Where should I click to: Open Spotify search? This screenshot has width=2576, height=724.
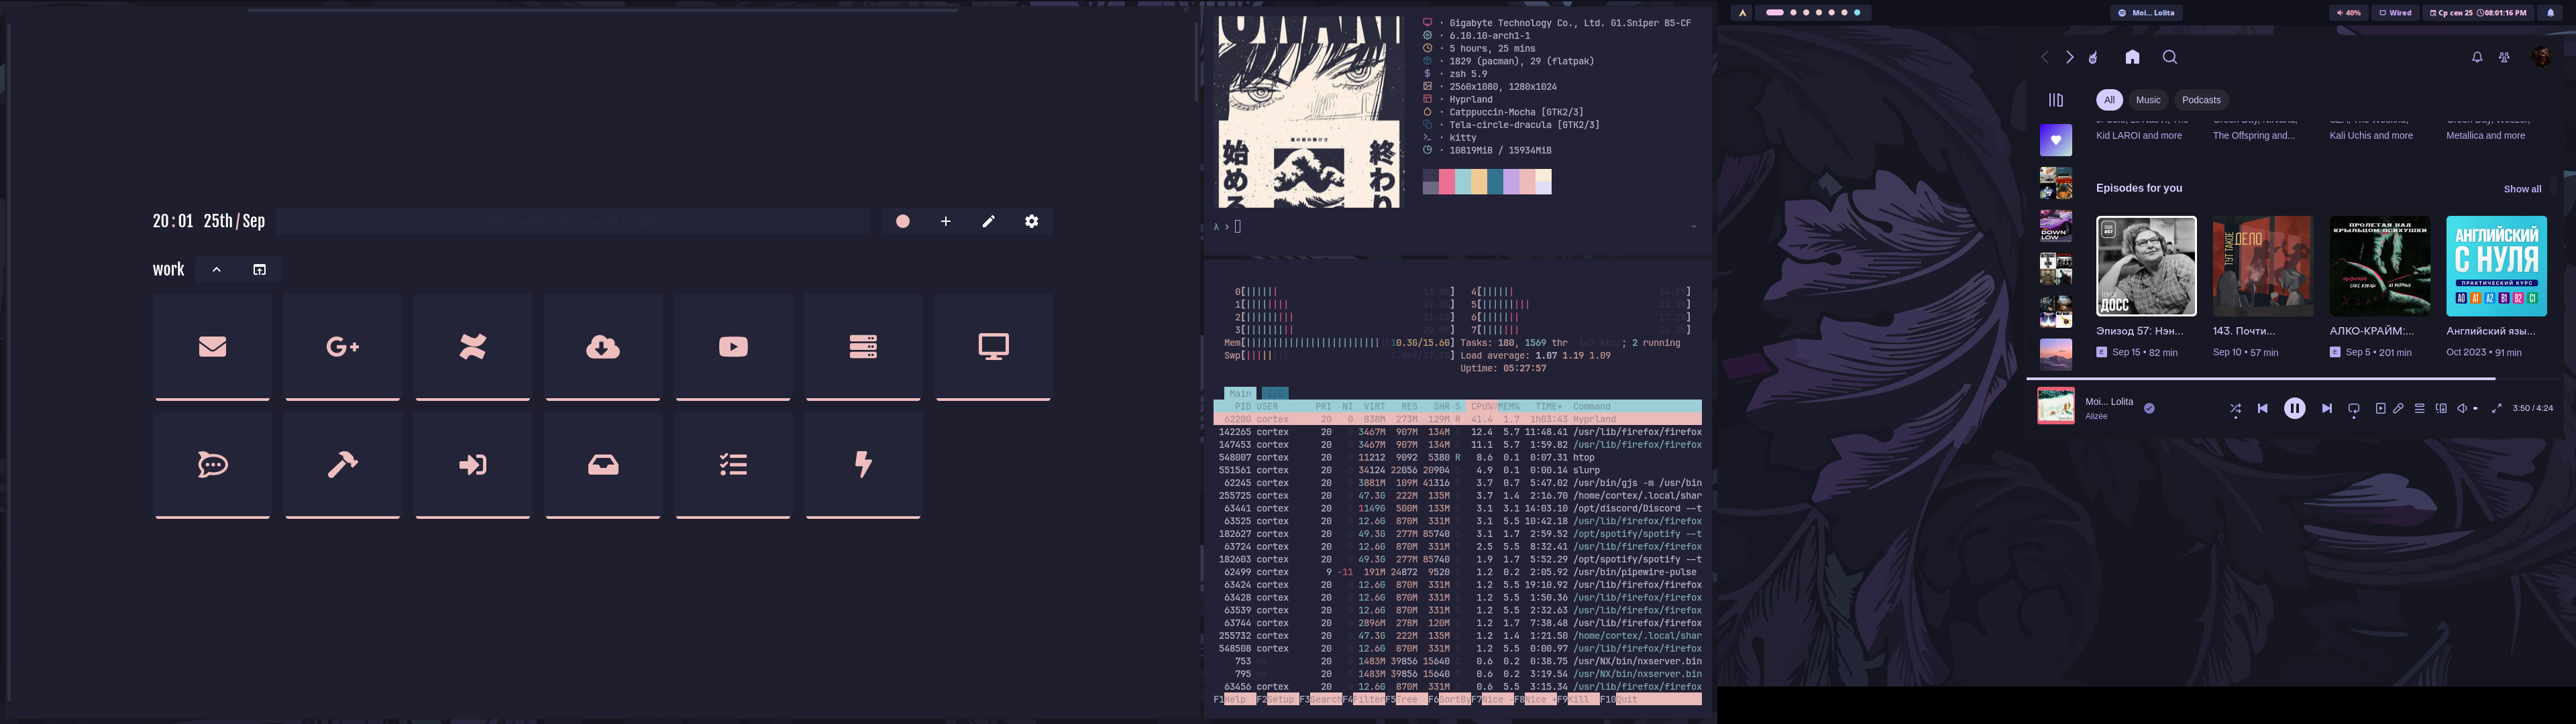(2170, 58)
